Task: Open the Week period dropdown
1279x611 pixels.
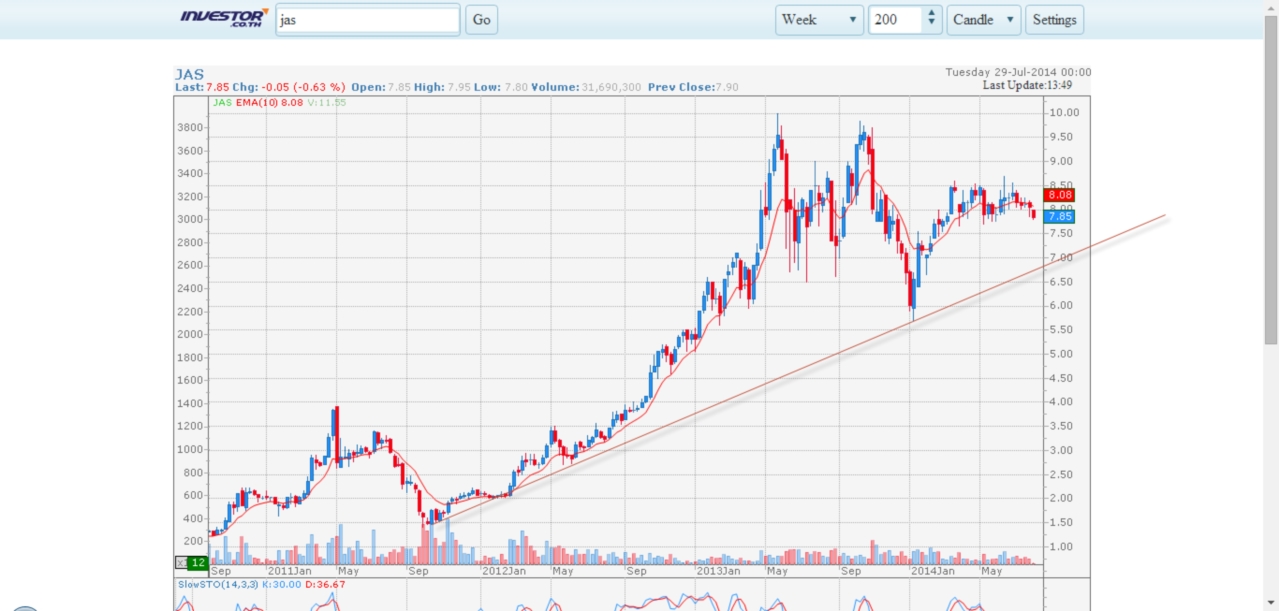Action: (x=819, y=20)
